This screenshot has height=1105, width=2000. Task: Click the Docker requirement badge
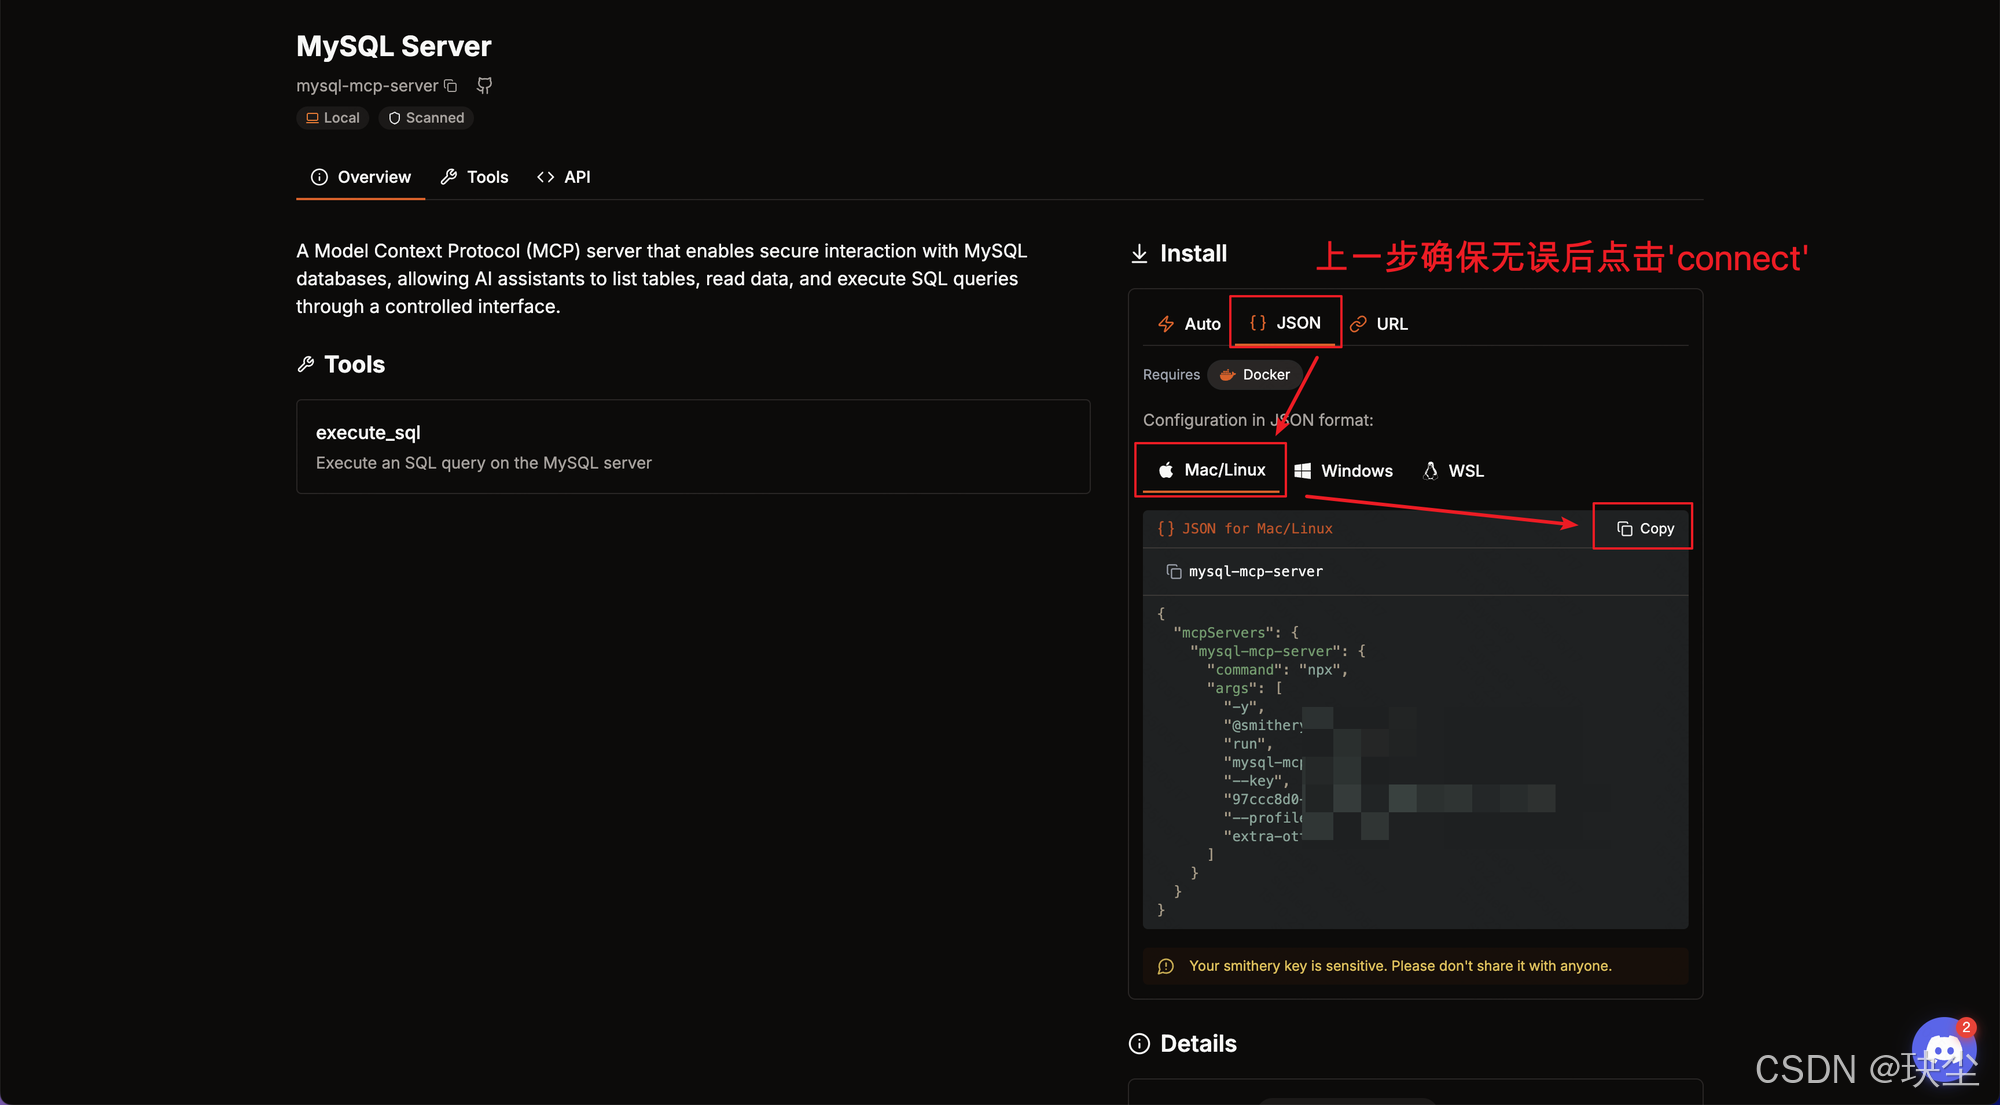tap(1255, 375)
